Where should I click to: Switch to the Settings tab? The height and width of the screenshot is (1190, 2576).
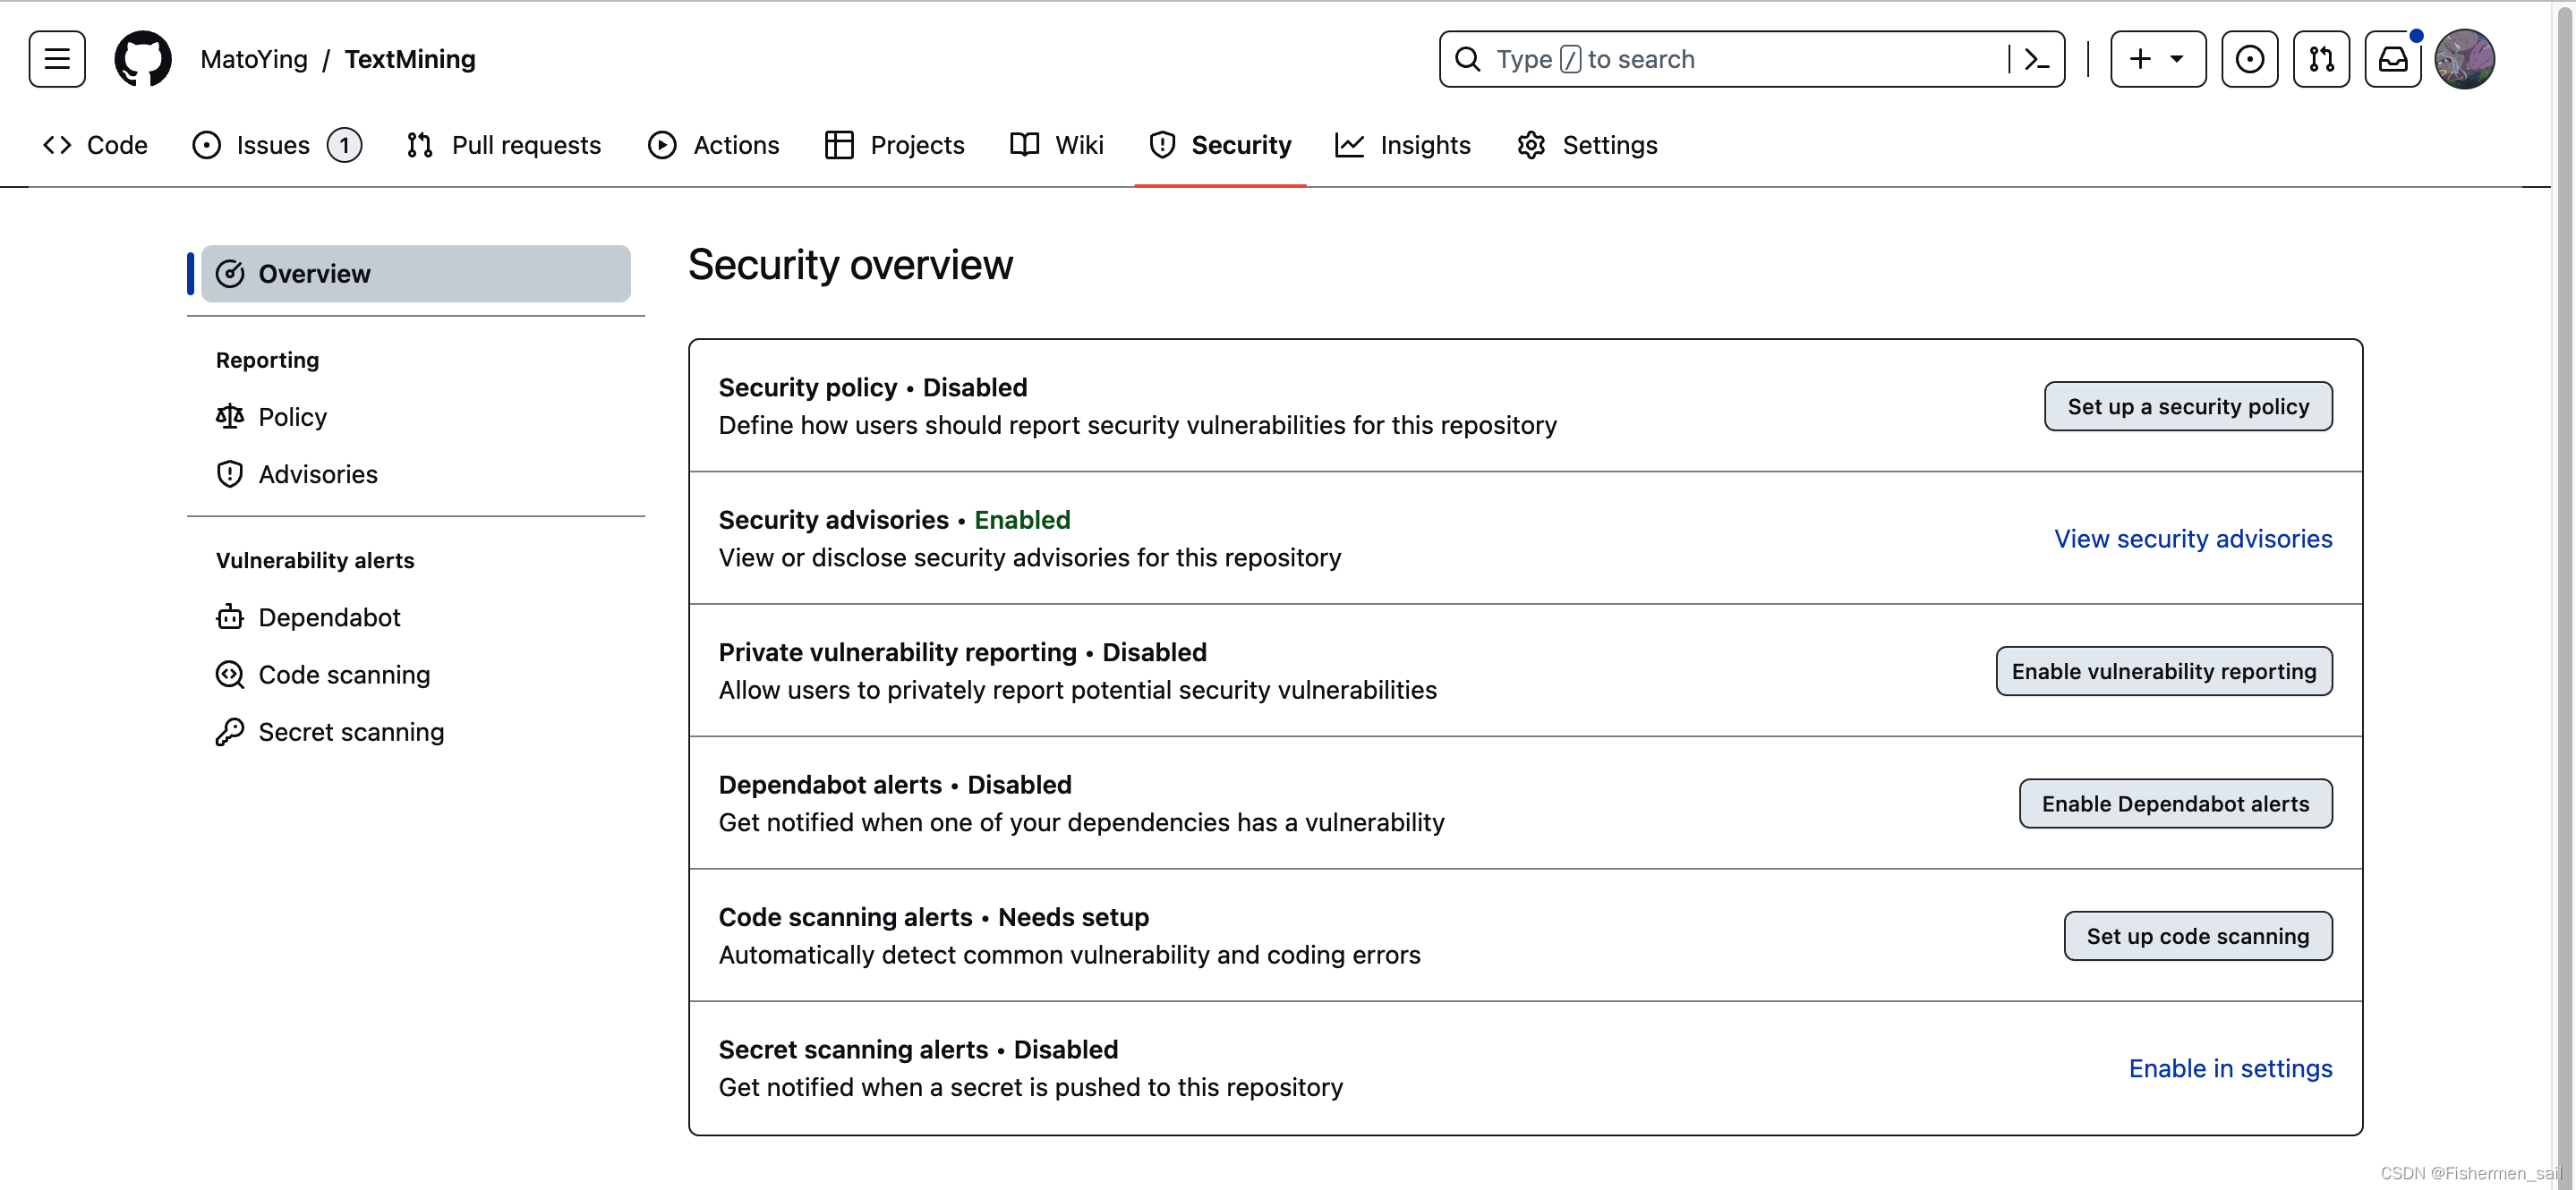pyautogui.click(x=1587, y=145)
